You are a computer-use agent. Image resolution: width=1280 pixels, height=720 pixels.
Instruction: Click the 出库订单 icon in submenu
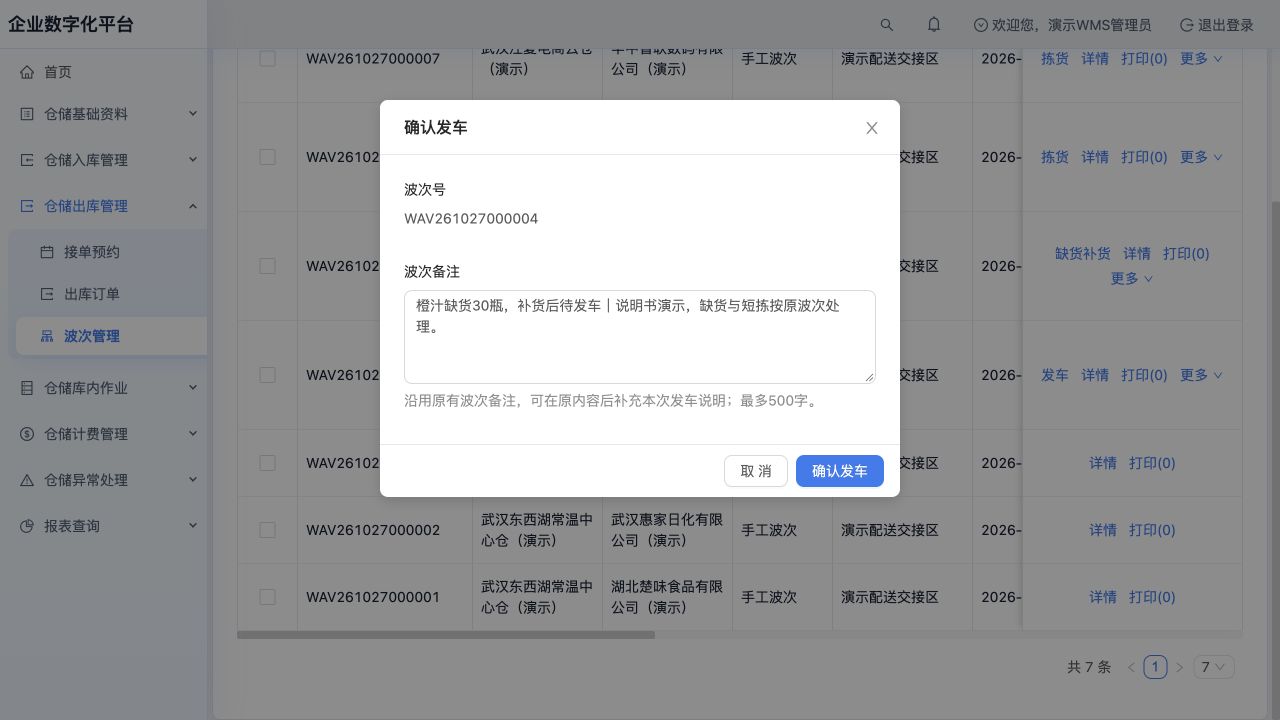pos(47,294)
